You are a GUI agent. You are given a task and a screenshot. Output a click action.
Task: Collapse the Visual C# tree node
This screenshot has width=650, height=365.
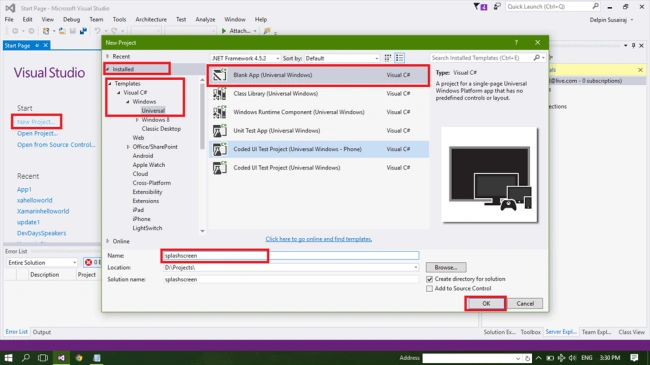(x=119, y=92)
